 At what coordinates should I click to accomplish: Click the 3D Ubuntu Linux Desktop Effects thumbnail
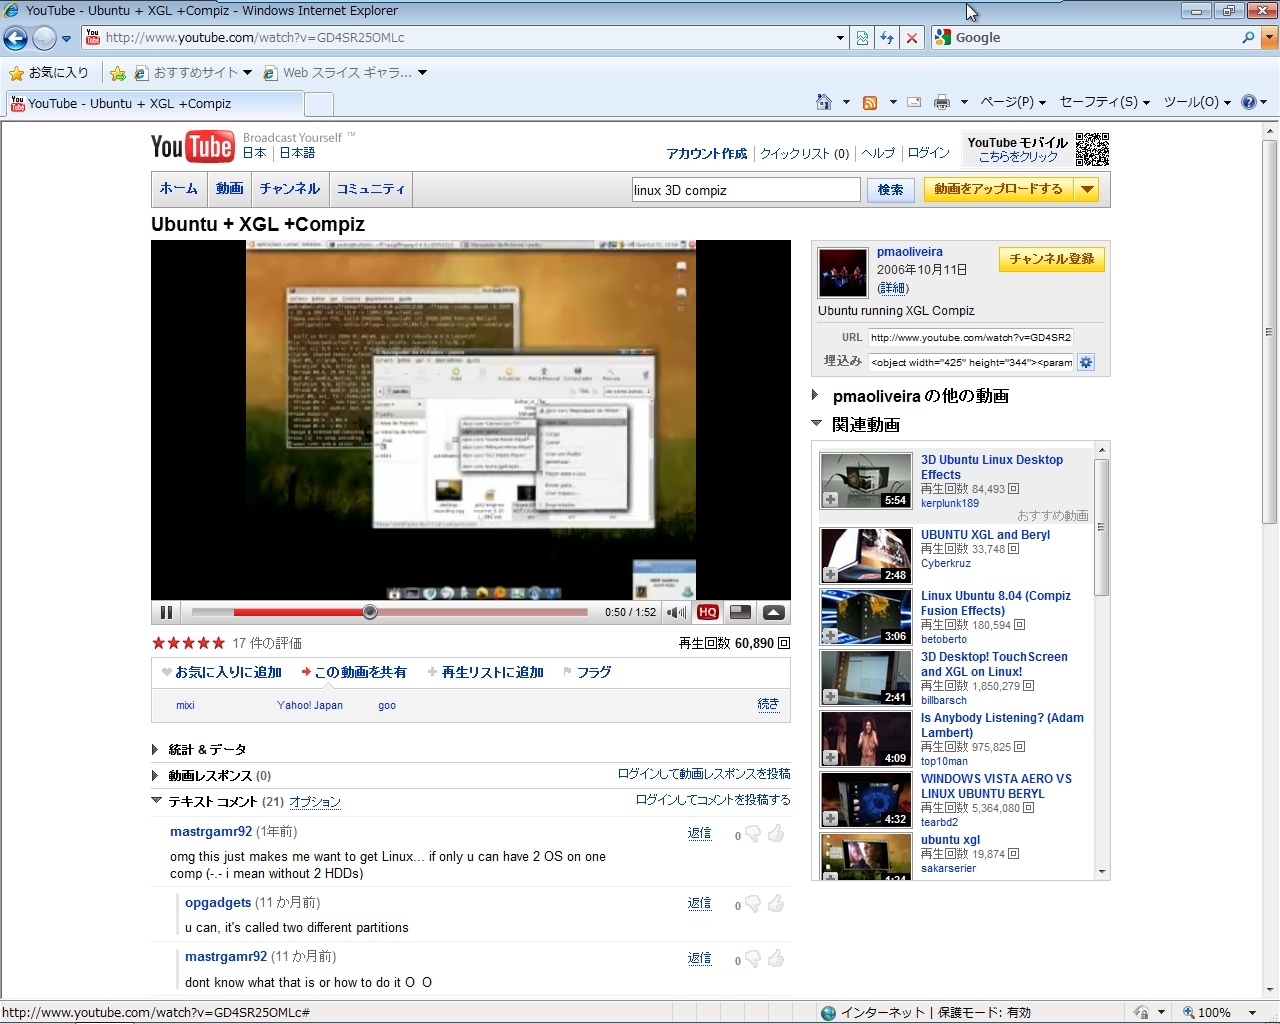coord(865,480)
